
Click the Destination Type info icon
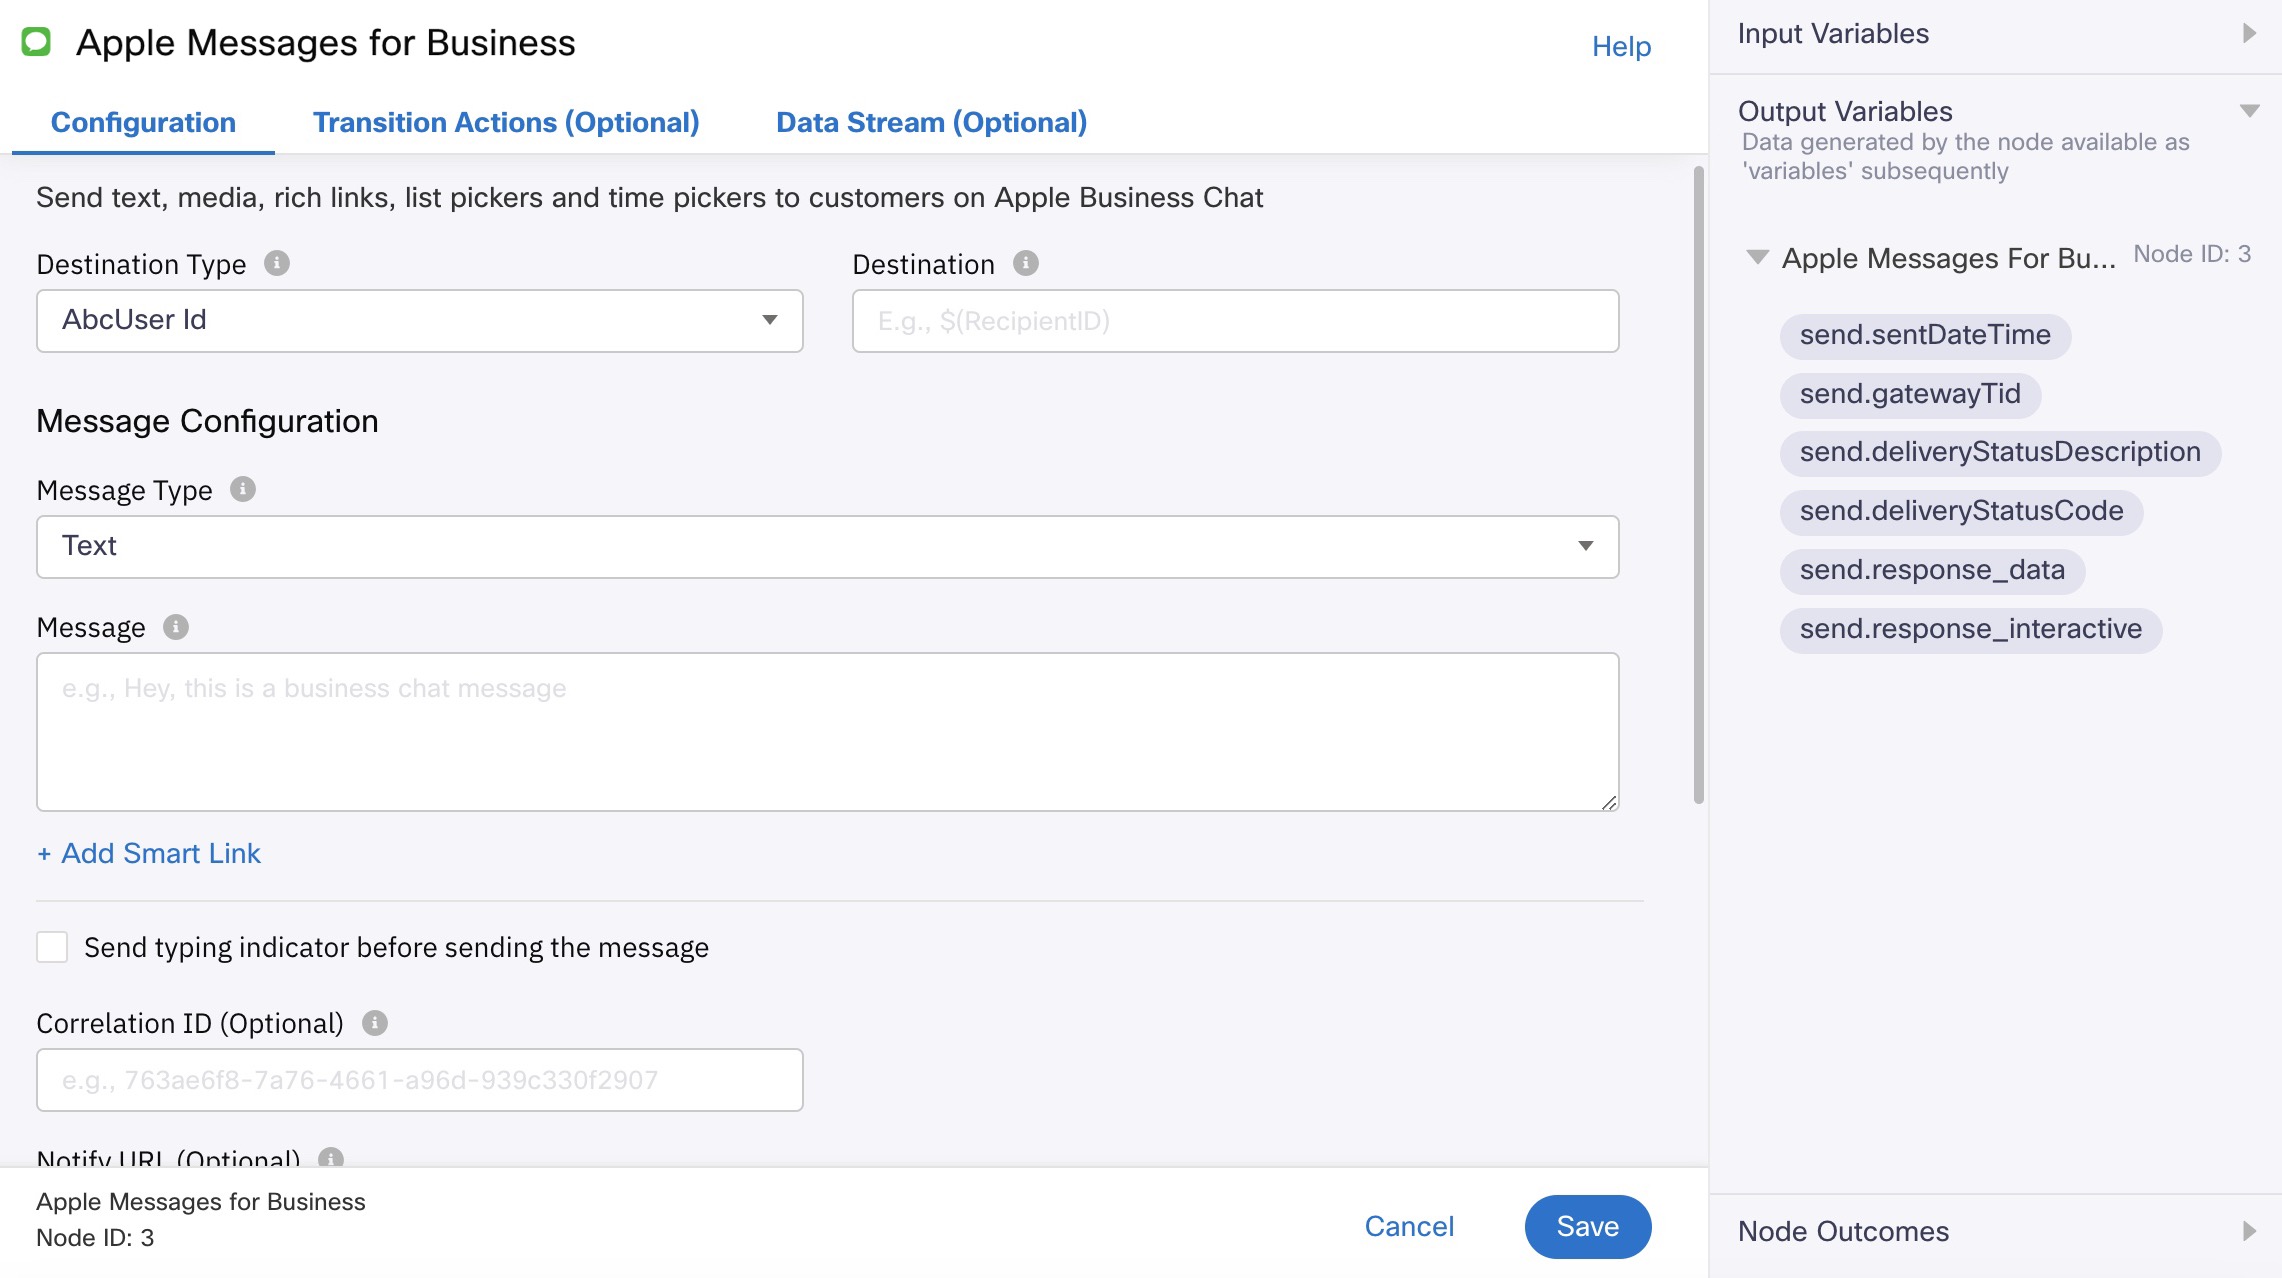point(277,263)
